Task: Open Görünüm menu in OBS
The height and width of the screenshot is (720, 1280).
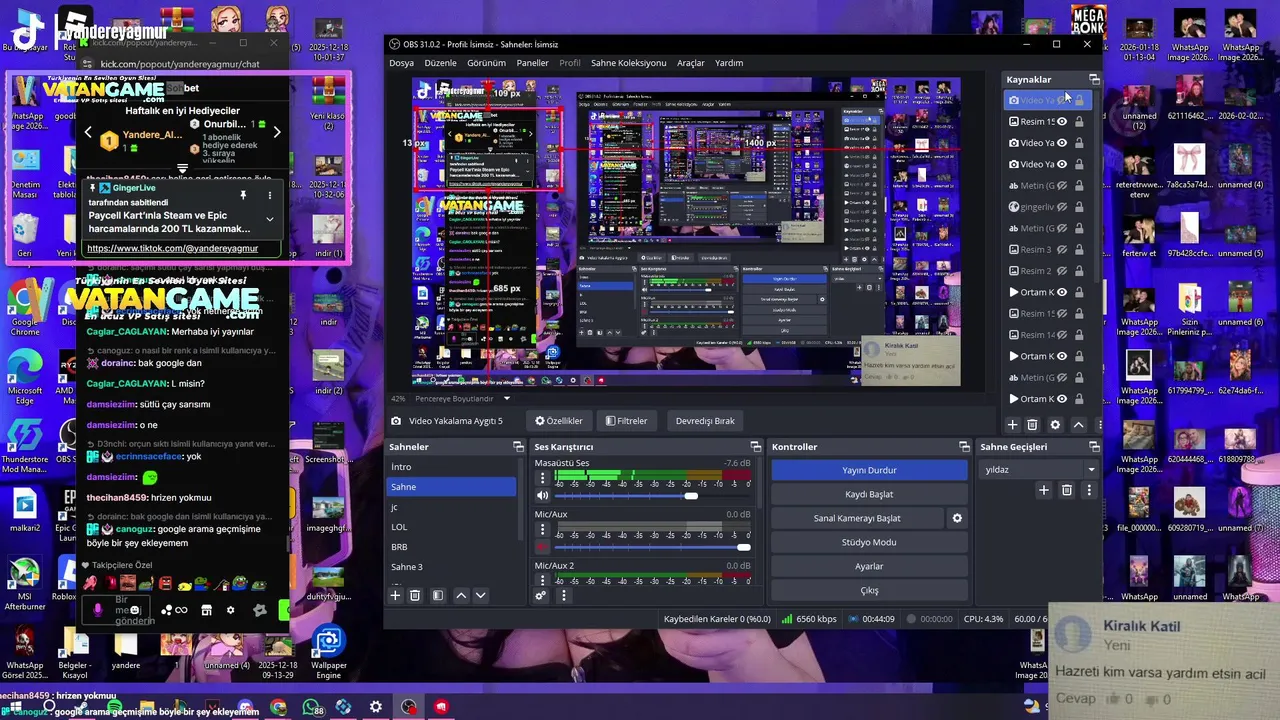Action: click(486, 63)
